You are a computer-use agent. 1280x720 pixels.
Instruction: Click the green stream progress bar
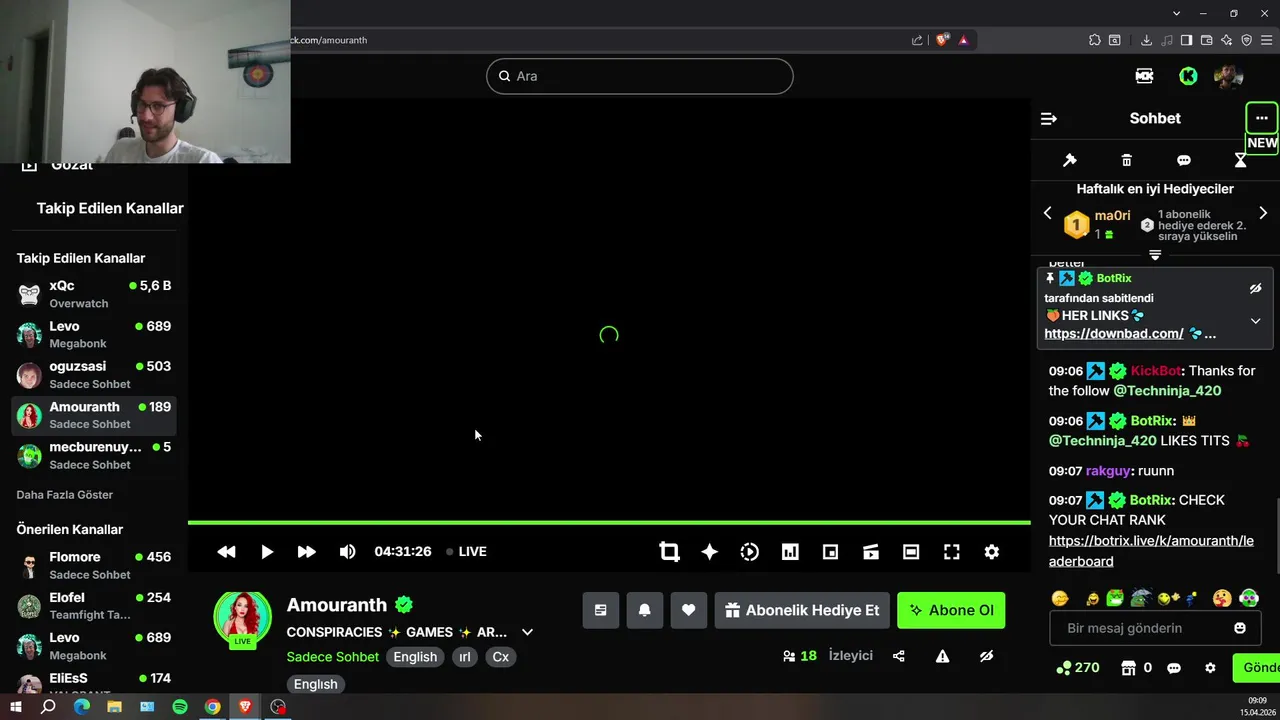coord(609,522)
